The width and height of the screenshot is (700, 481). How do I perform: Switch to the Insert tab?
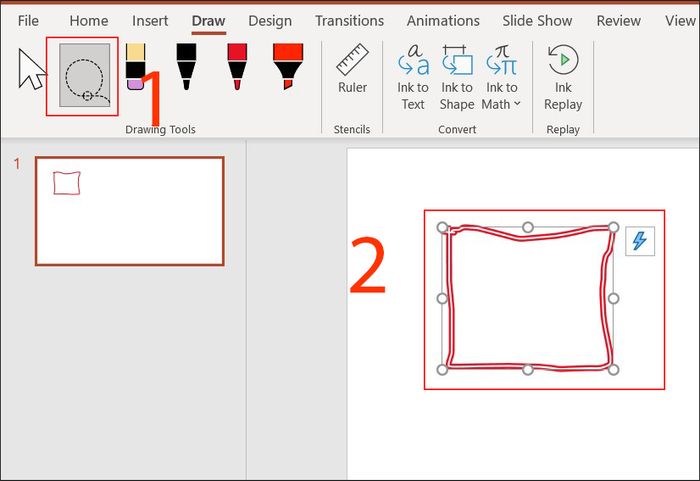pyautogui.click(x=150, y=21)
